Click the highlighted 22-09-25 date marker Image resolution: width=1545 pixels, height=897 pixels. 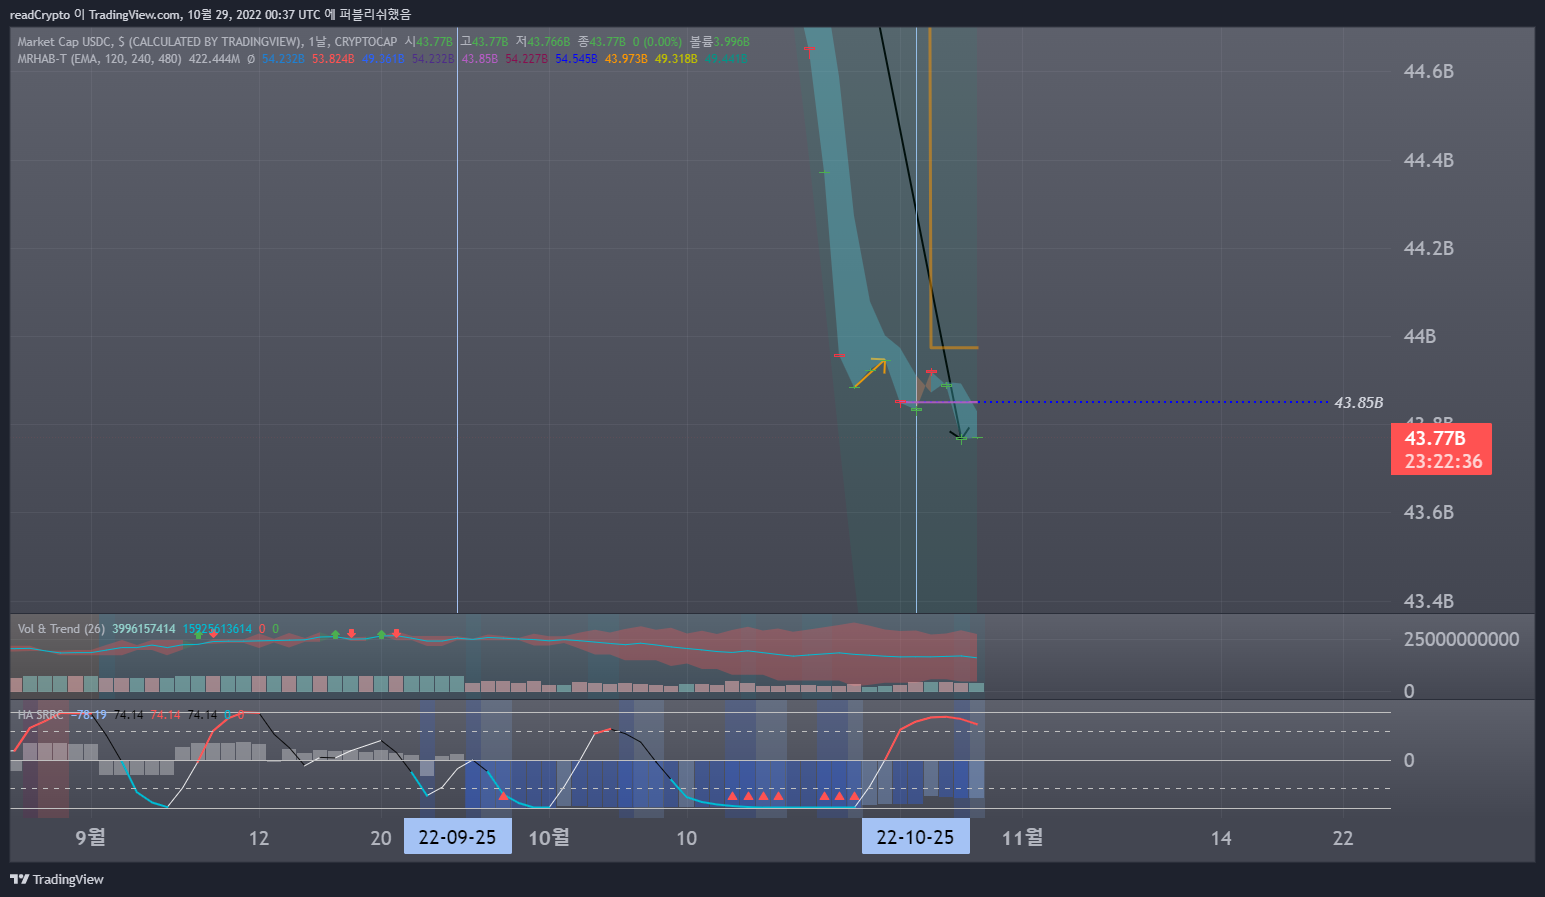coord(457,837)
